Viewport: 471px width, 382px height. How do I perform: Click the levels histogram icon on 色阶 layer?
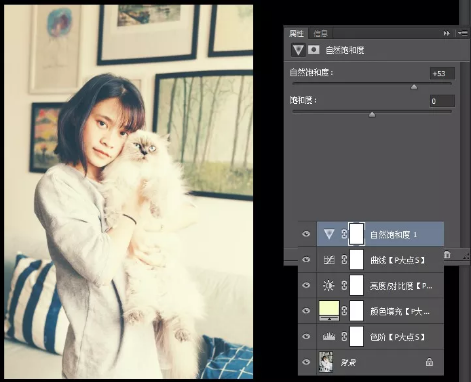(329, 337)
